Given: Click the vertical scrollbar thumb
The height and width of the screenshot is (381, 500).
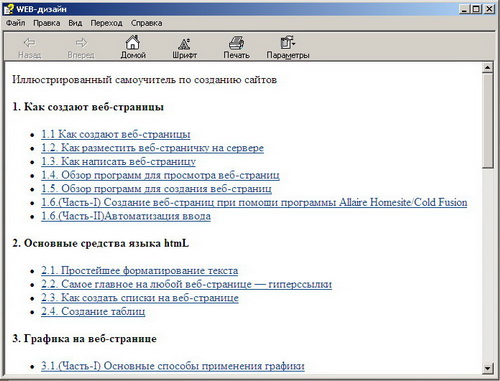Looking at the screenshot, I should [487, 121].
